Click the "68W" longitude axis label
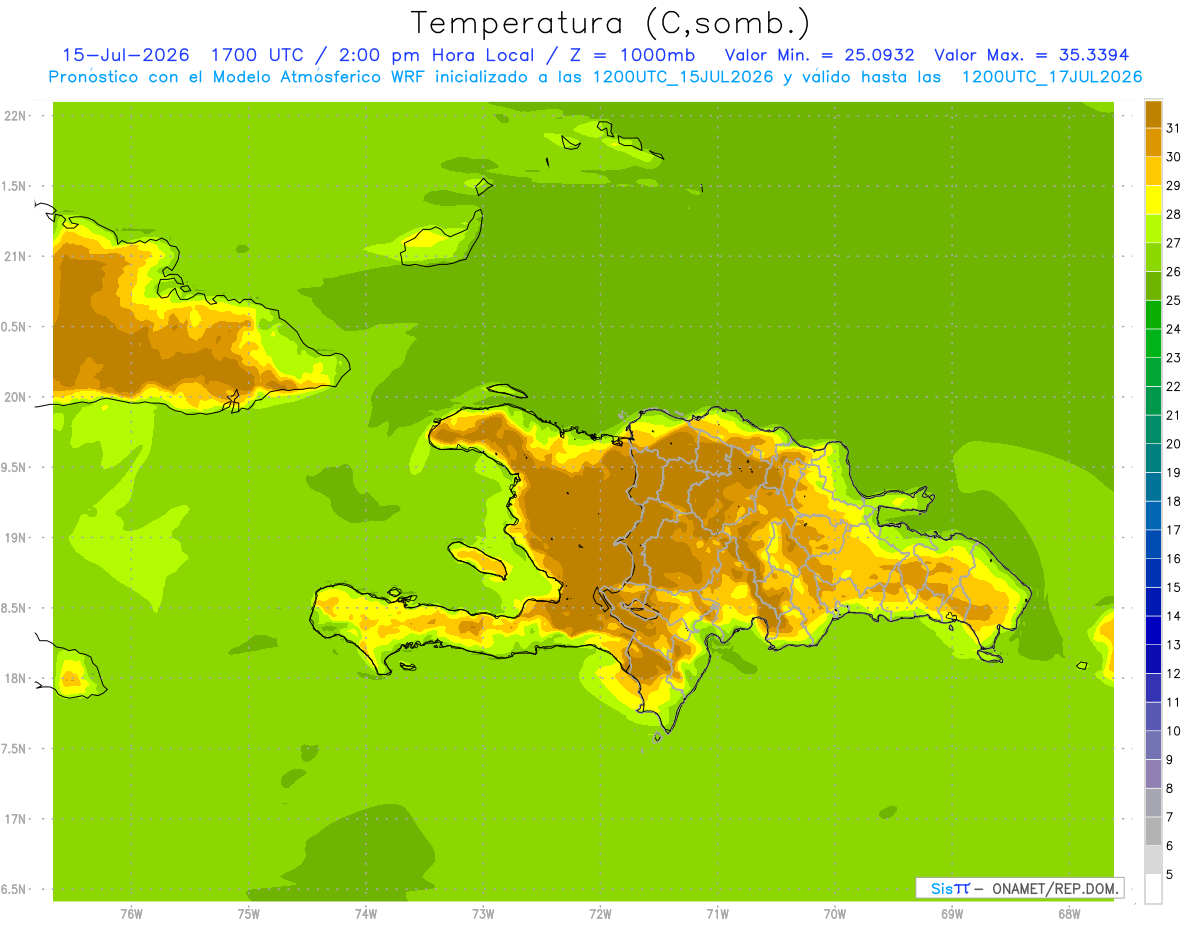Image resolution: width=1200 pixels, height=927 pixels. (x=1069, y=913)
